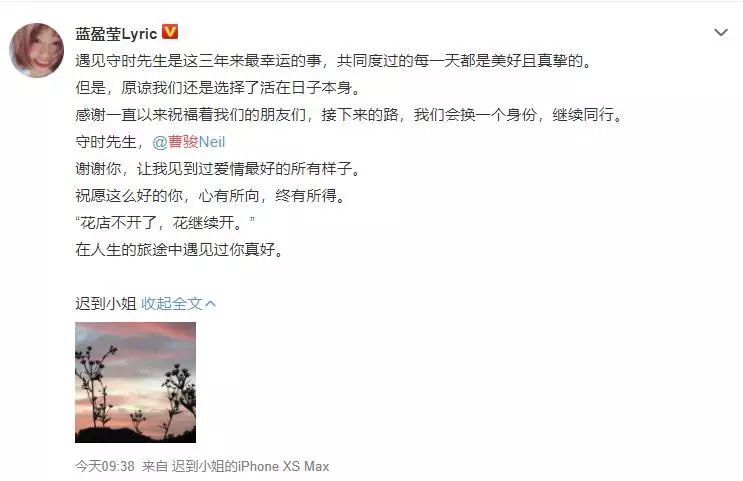Click the source 迟到小姐的iPhone XS Max
Viewport: 743px width, 481px height.
pos(250,466)
